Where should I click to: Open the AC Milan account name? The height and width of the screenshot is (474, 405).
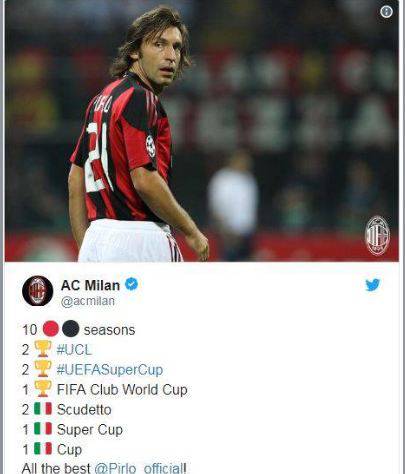[x=90, y=285]
